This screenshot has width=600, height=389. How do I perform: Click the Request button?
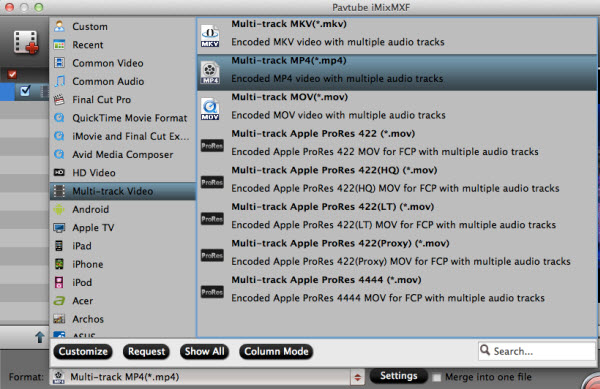146,352
